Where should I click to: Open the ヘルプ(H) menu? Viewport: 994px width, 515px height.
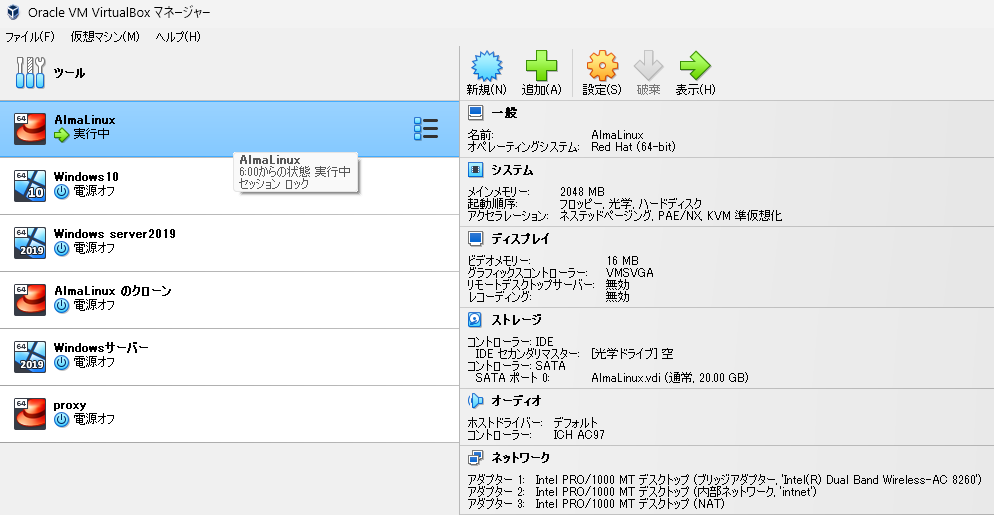[178, 37]
